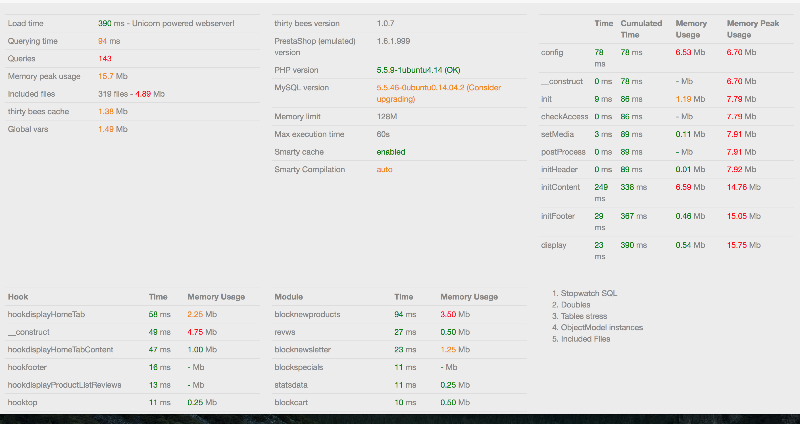Click the Module column header

(290, 297)
